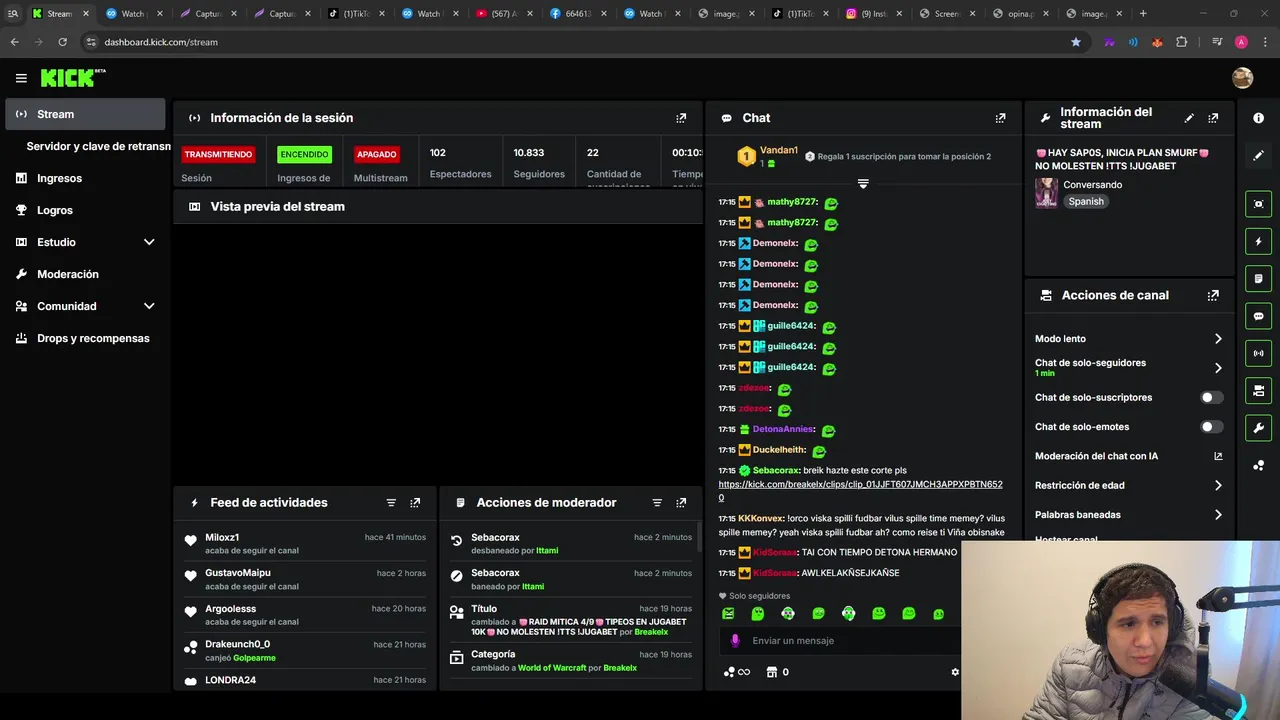Pick the angry green emote in chat
This screenshot has height=720, width=1280.
728,613
